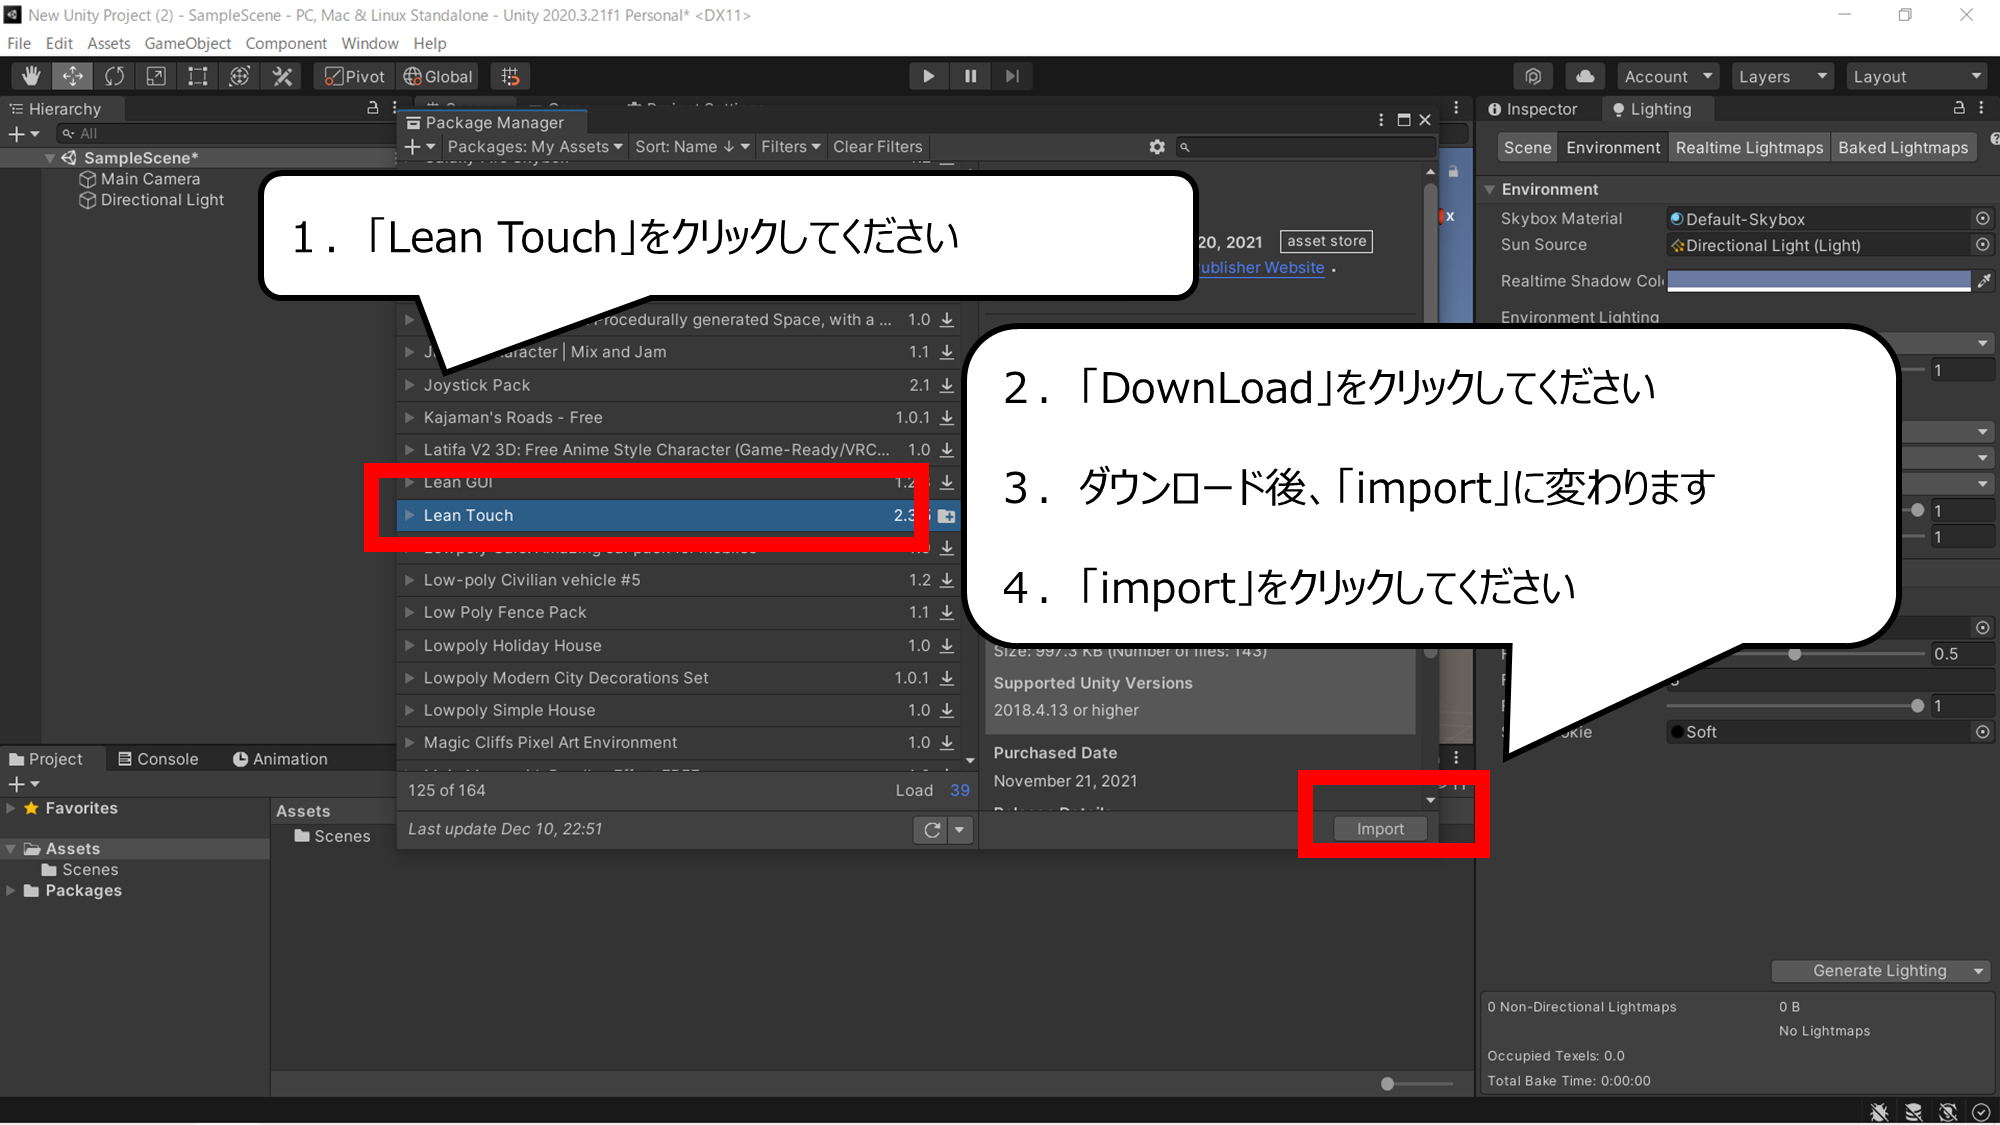The width and height of the screenshot is (2000, 1125).
Task: Switch to the Baked Lightmaps tab
Action: pos(1903,148)
